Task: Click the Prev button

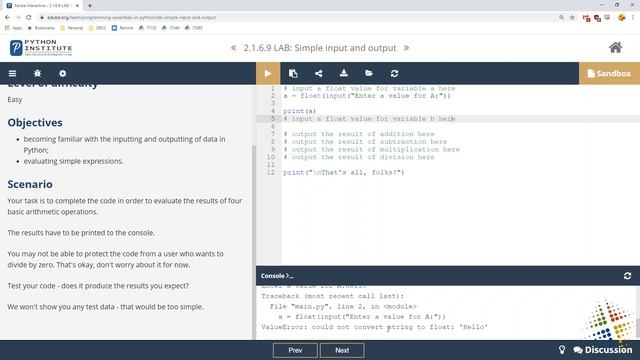Action: pyautogui.click(x=295, y=350)
